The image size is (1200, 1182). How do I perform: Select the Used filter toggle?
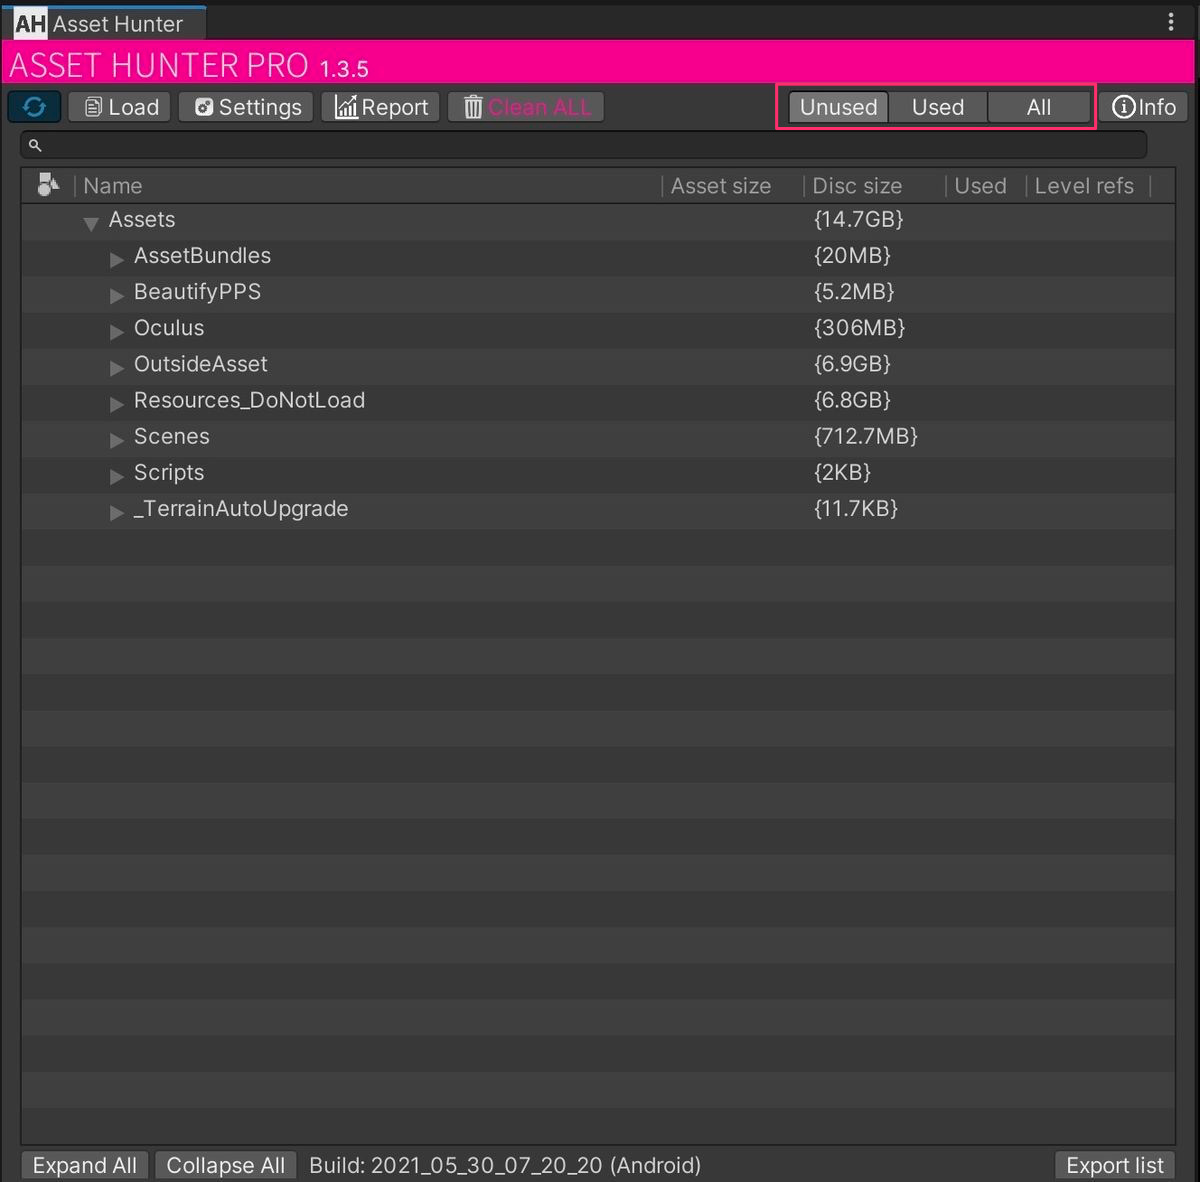[x=938, y=107]
